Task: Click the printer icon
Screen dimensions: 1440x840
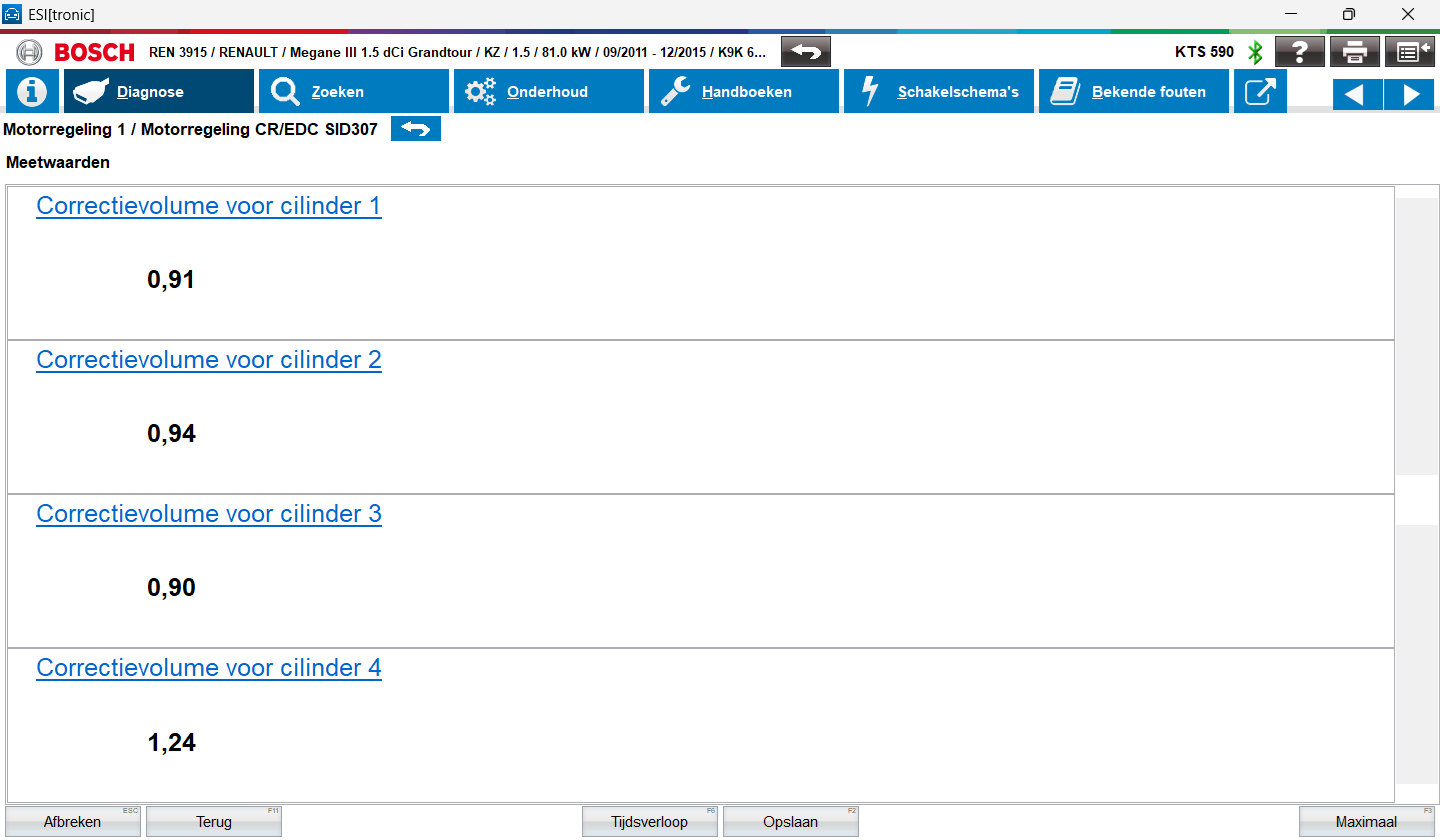Action: click(x=1354, y=52)
